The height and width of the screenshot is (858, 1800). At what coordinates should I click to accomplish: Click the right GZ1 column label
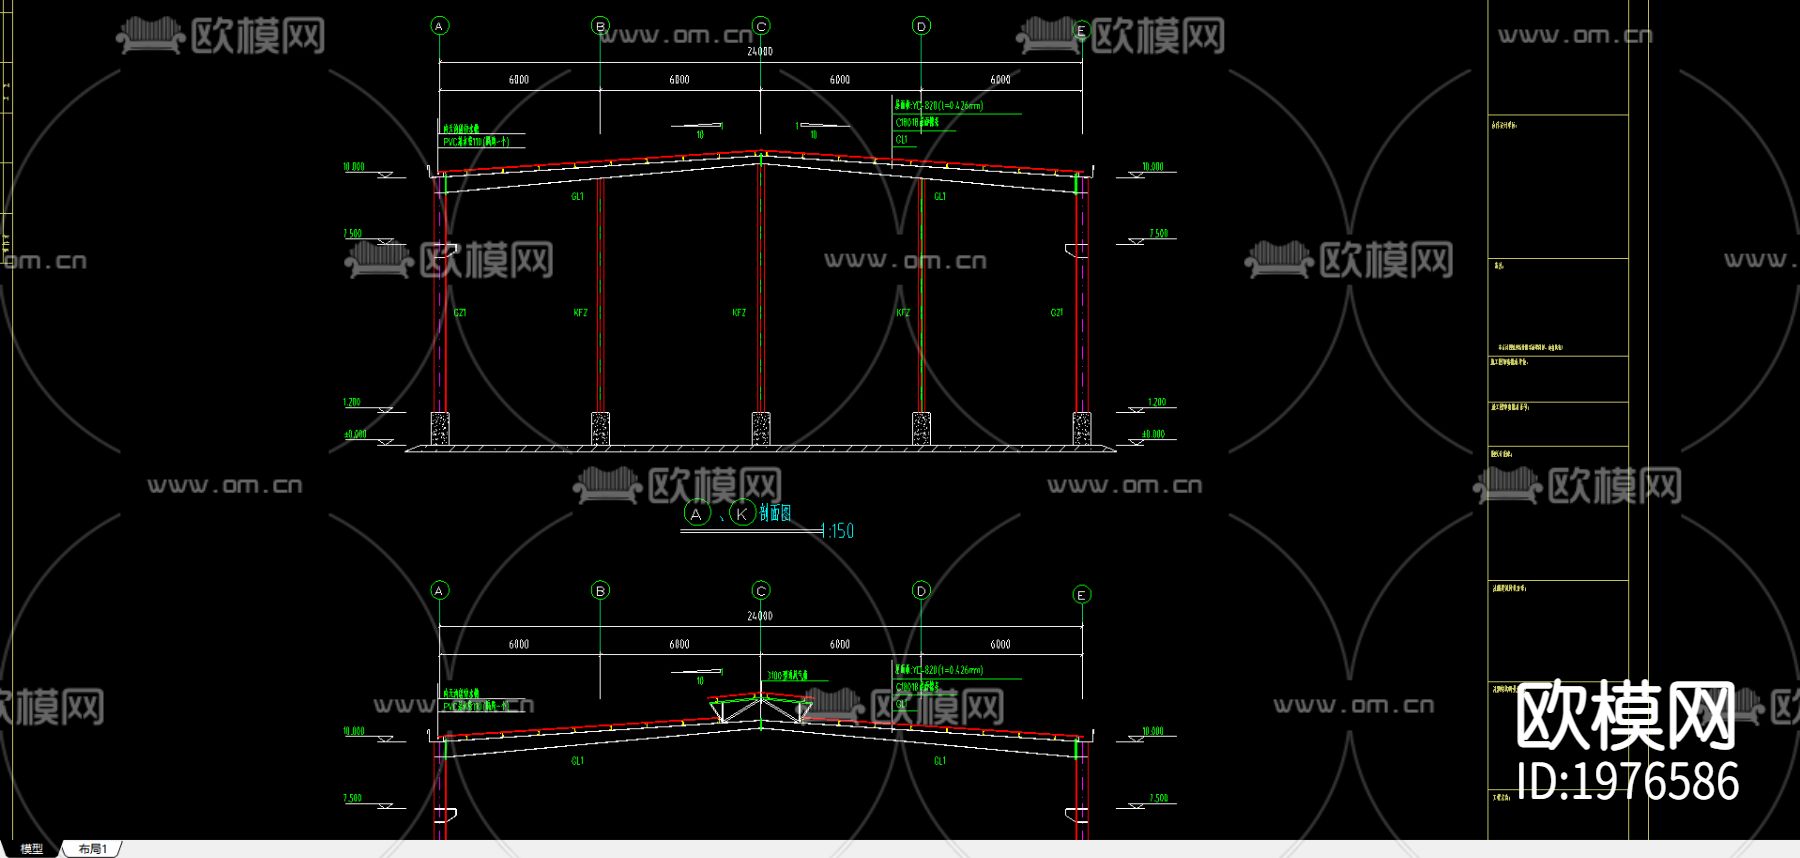(x=1056, y=313)
